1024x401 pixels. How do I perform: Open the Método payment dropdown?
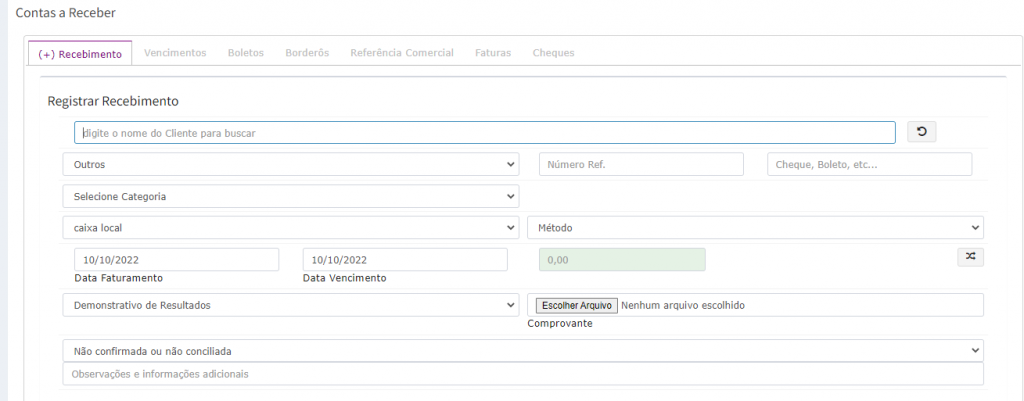pos(755,228)
